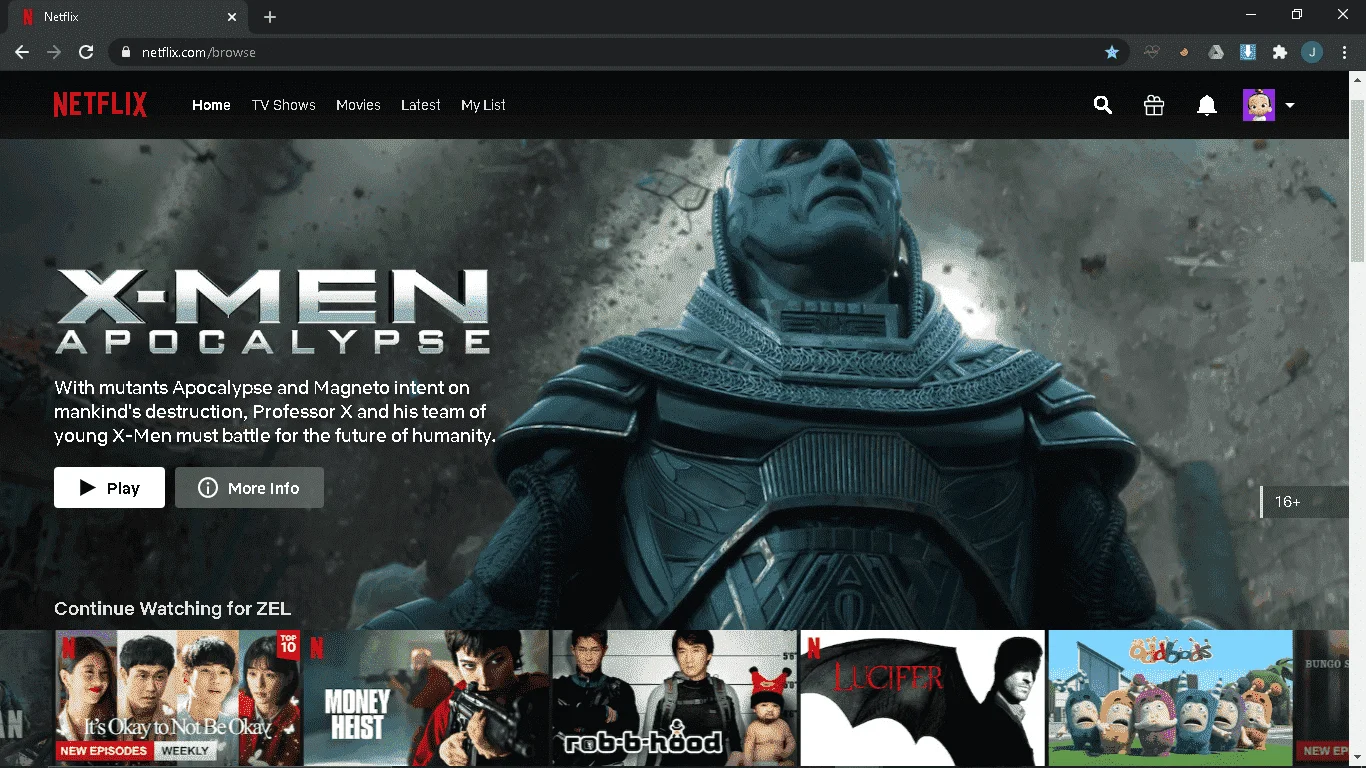Open TV Shows section

click(283, 105)
